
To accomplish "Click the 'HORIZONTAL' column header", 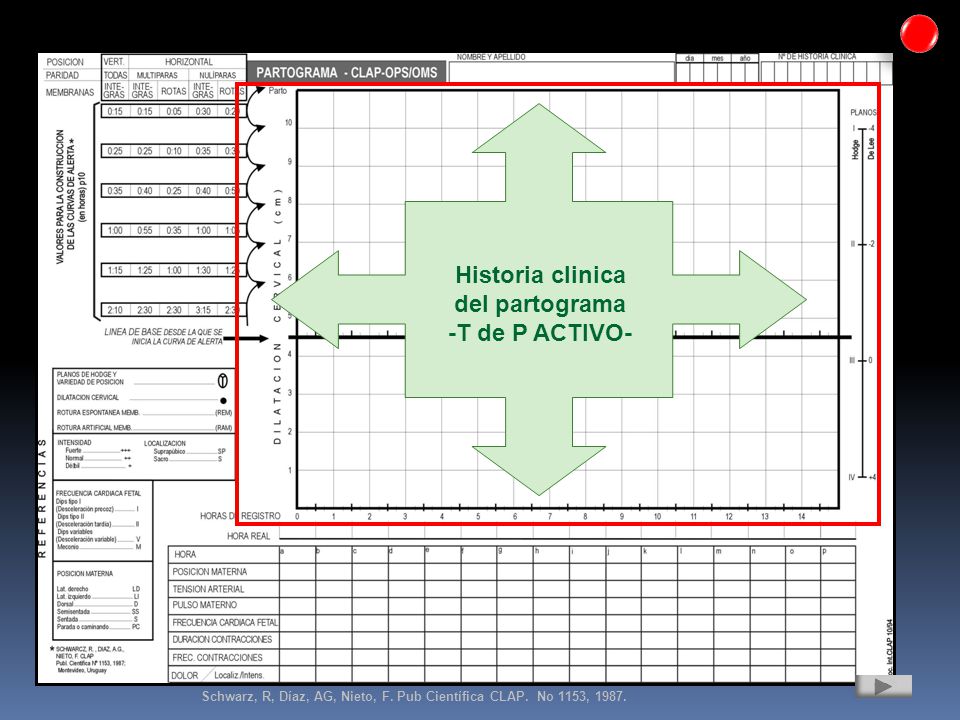I will pos(189,62).
